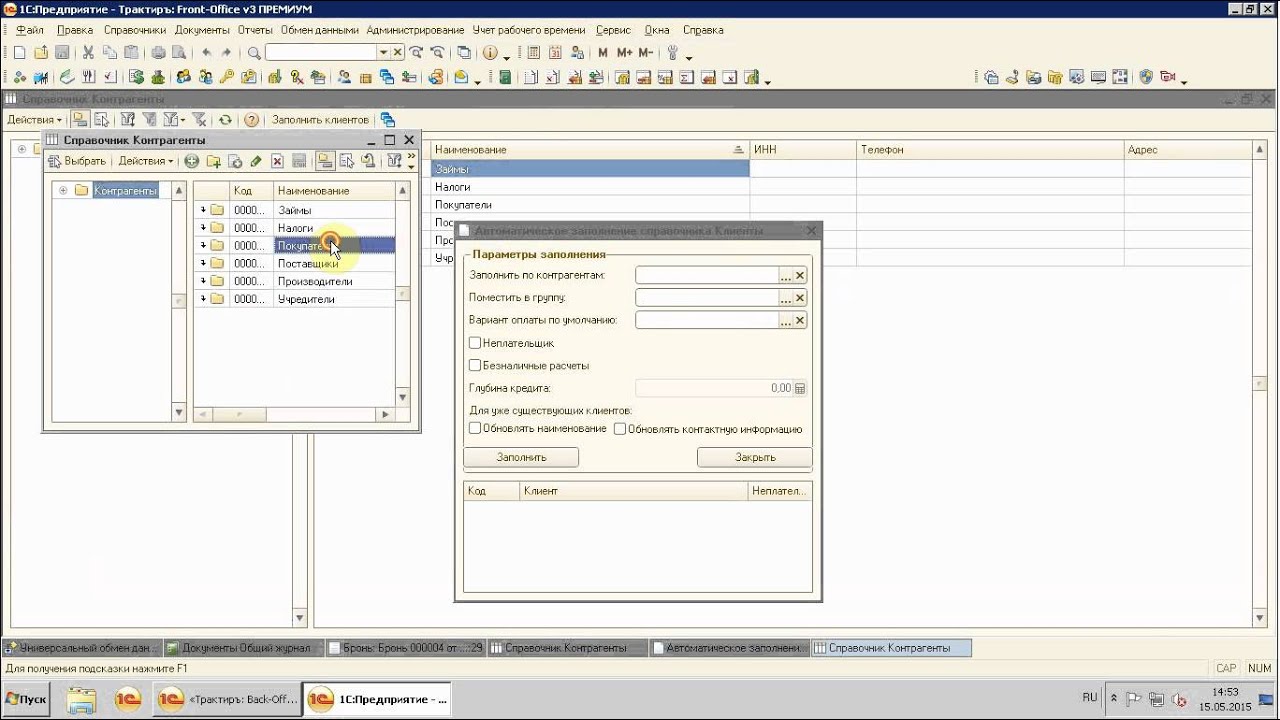Click the Заполнить по контрагентам input field

click(707, 275)
